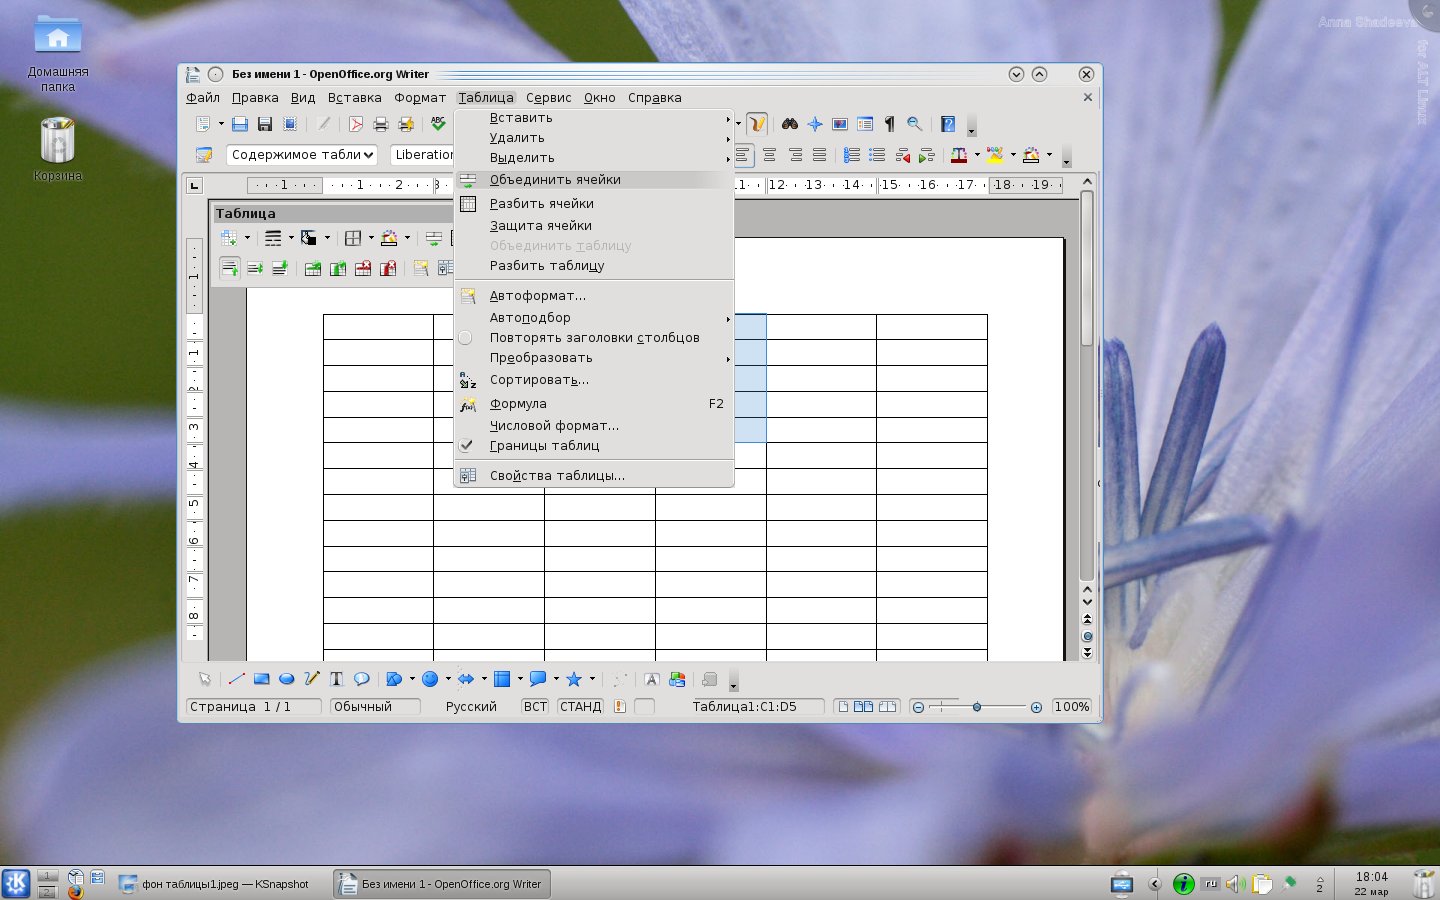Select the Rectangle drawing tool
Viewport: 1440px width, 900px height.
click(x=261, y=679)
